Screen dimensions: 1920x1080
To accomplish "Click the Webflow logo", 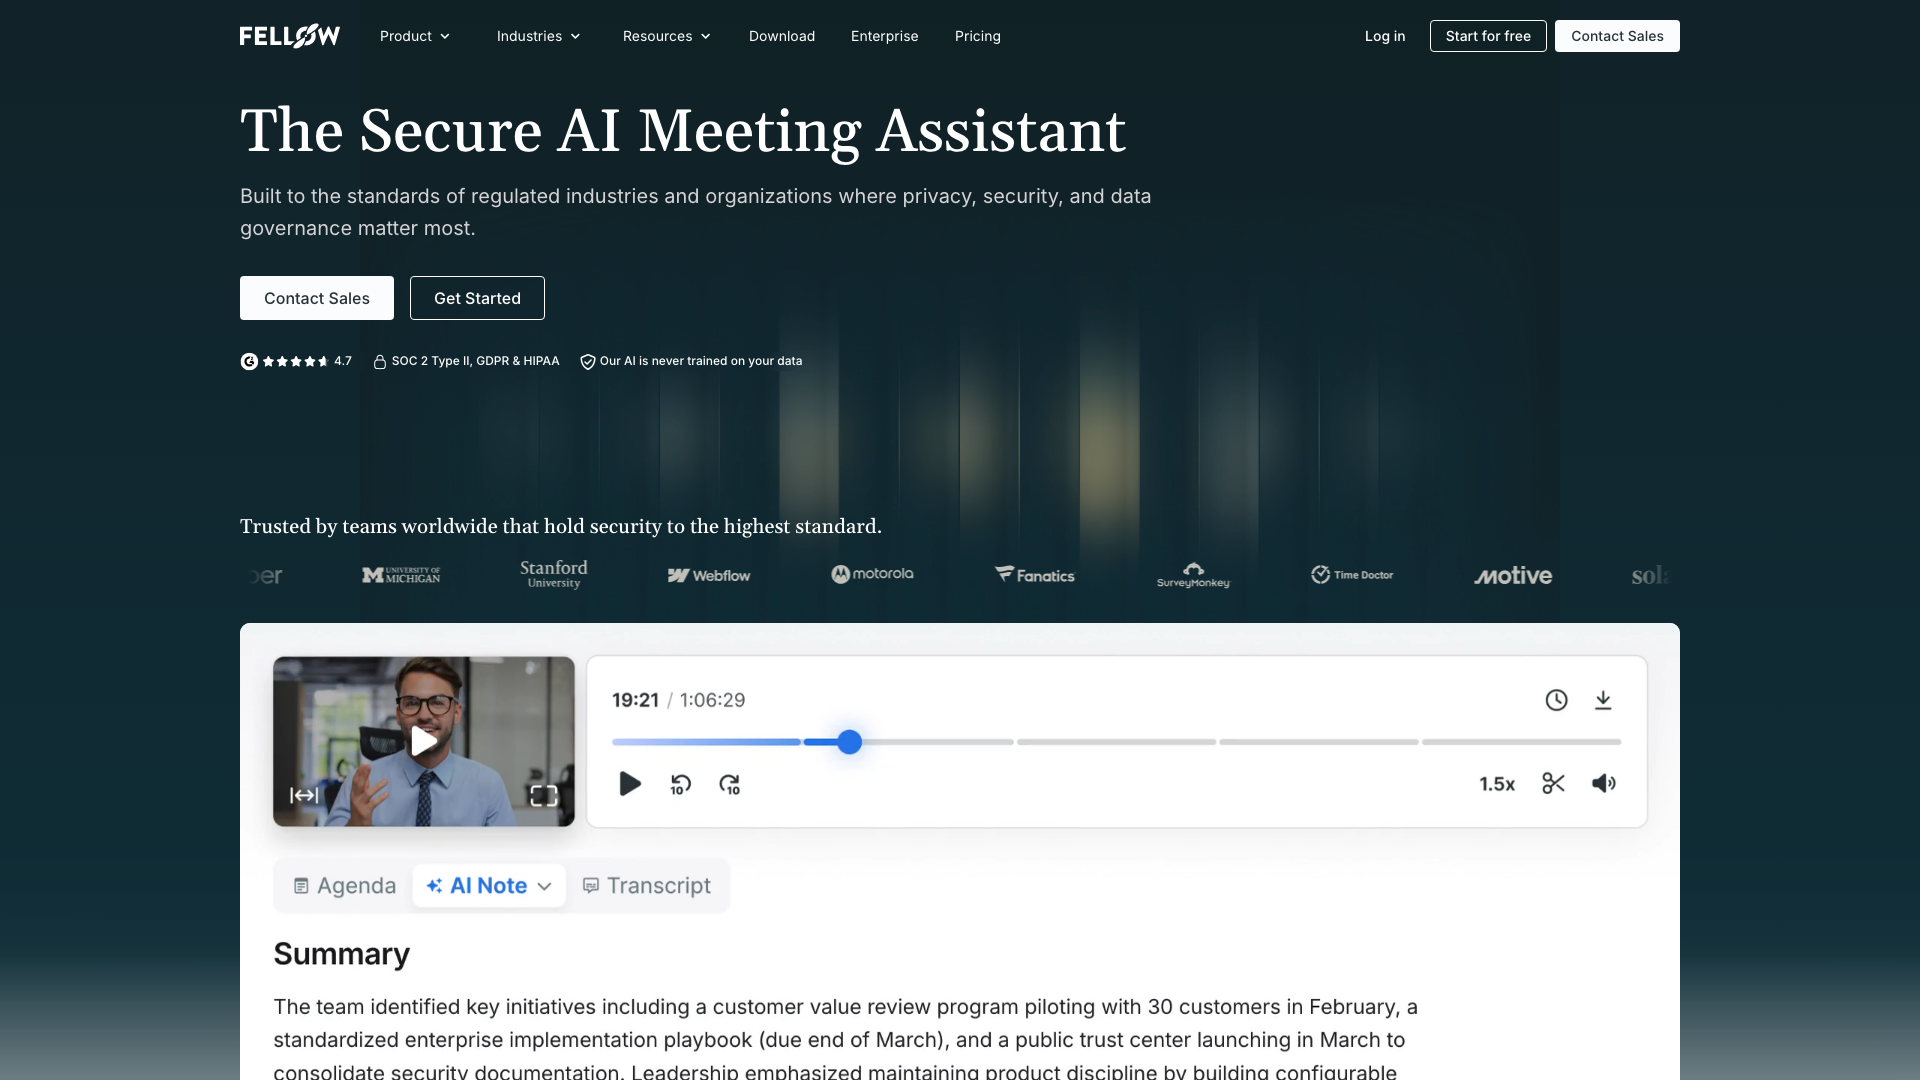I will [x=709, y=575].
